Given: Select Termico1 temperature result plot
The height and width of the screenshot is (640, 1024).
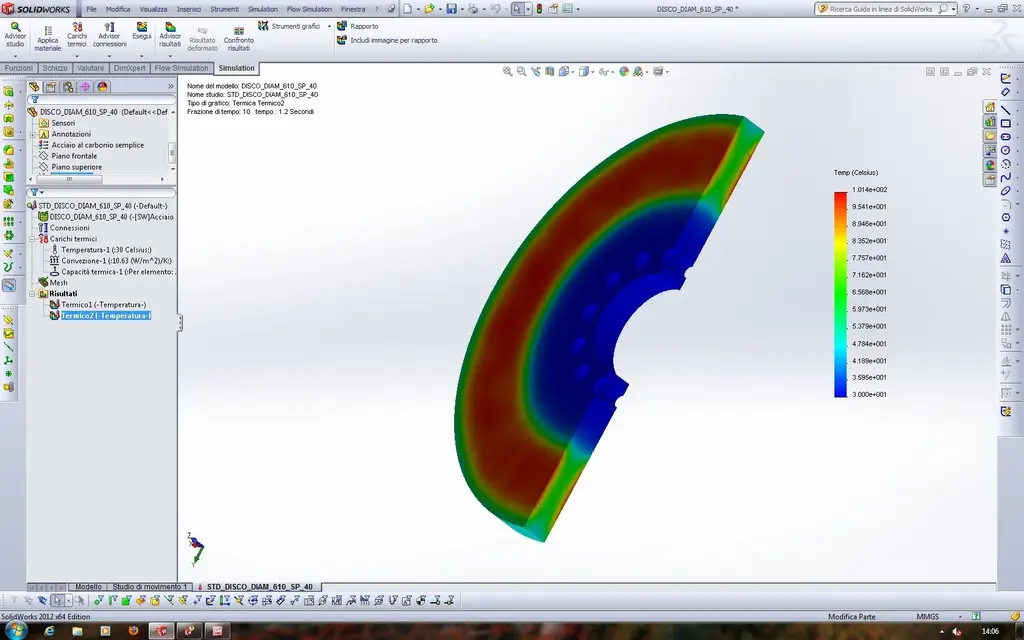Looking at the screenshot, I should click(x=103, y=305).
